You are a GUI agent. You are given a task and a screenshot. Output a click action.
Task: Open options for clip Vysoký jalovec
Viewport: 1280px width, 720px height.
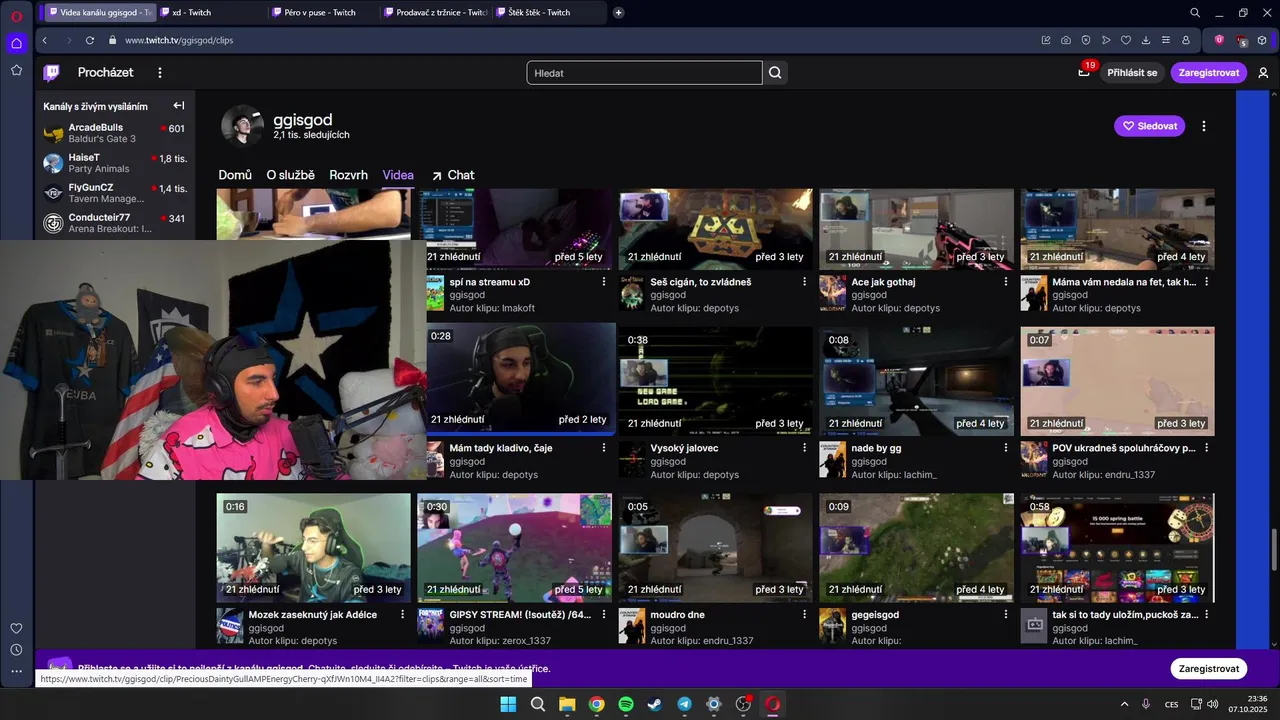coord(805,448)
